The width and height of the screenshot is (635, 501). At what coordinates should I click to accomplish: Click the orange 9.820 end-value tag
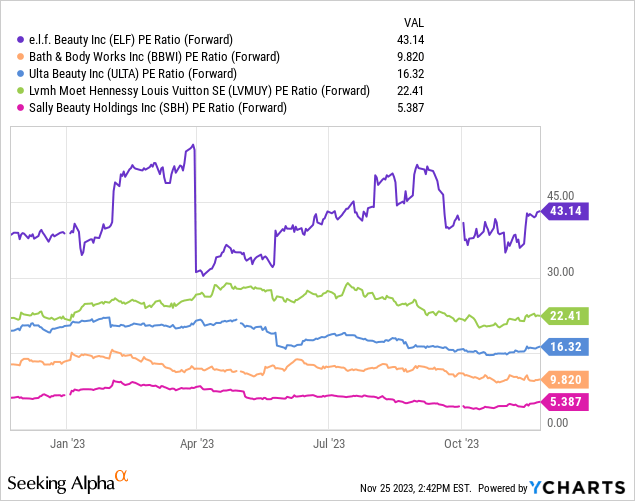(x=566, y=380)
